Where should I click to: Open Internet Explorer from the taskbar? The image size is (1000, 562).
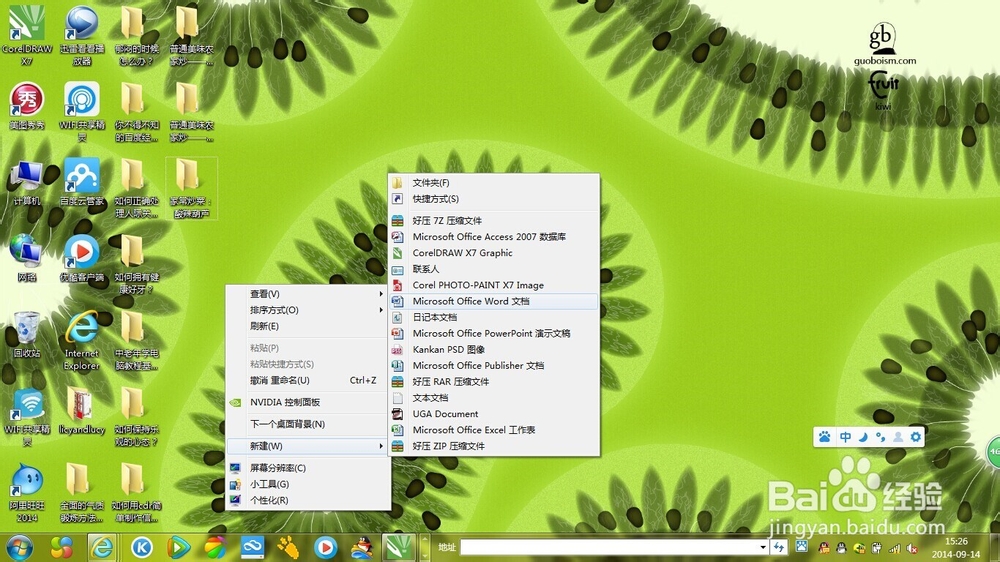[x=102, y=548]
